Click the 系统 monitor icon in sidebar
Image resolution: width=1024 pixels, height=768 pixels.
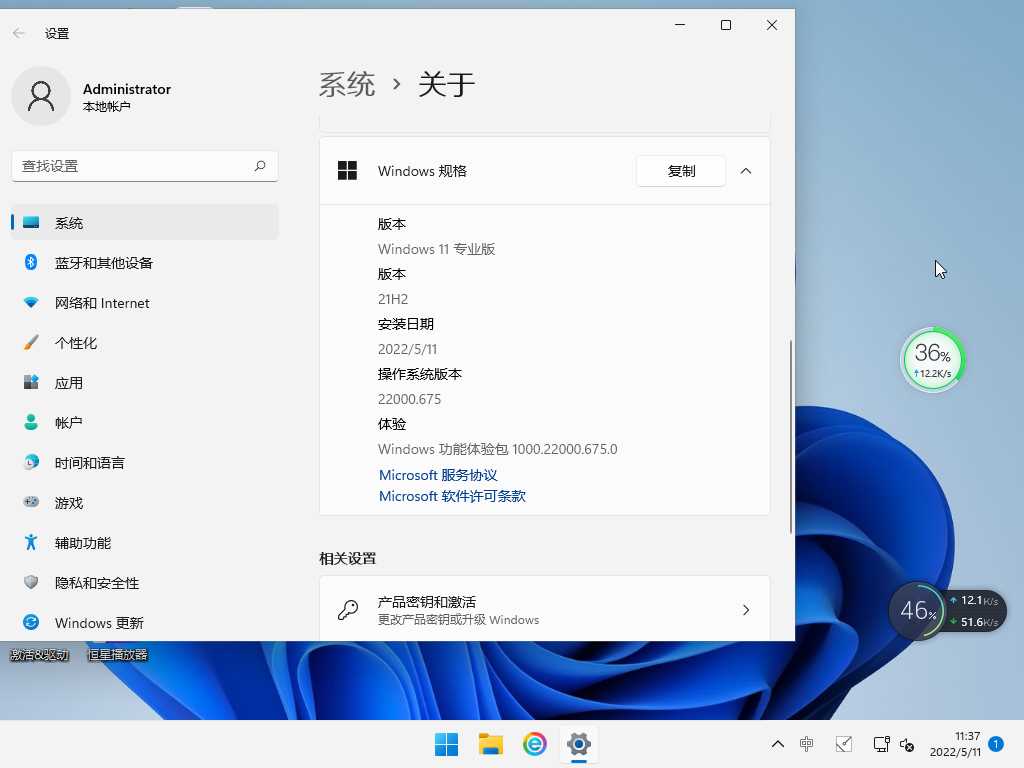31,223
